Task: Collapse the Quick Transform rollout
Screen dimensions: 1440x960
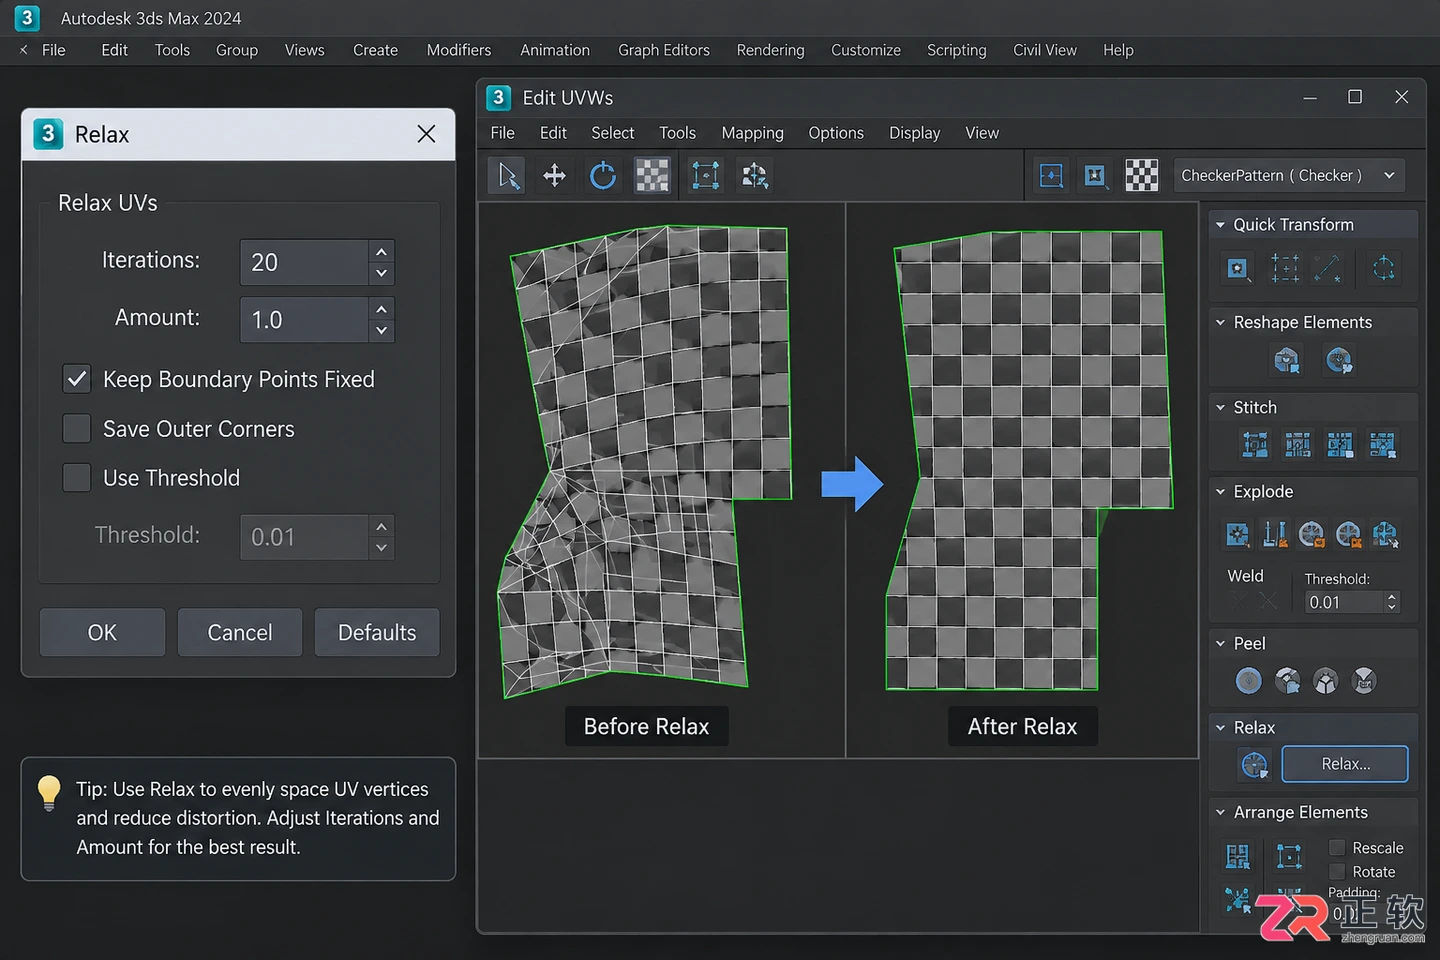Action: [x=1220, y=225]
